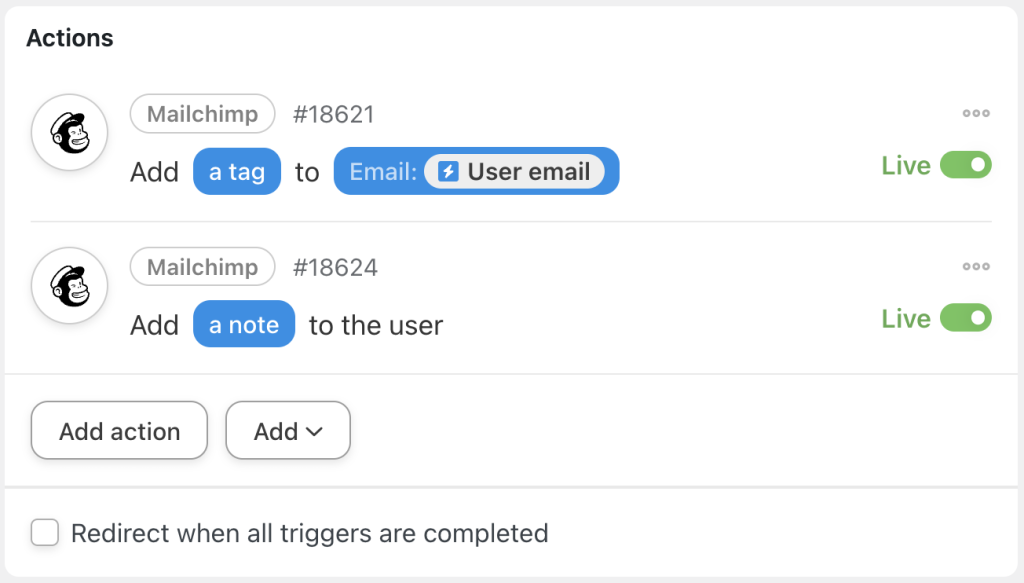
Task: Open the Add dropdown menu
Action: pyautogui.click(x=288, y=430)
